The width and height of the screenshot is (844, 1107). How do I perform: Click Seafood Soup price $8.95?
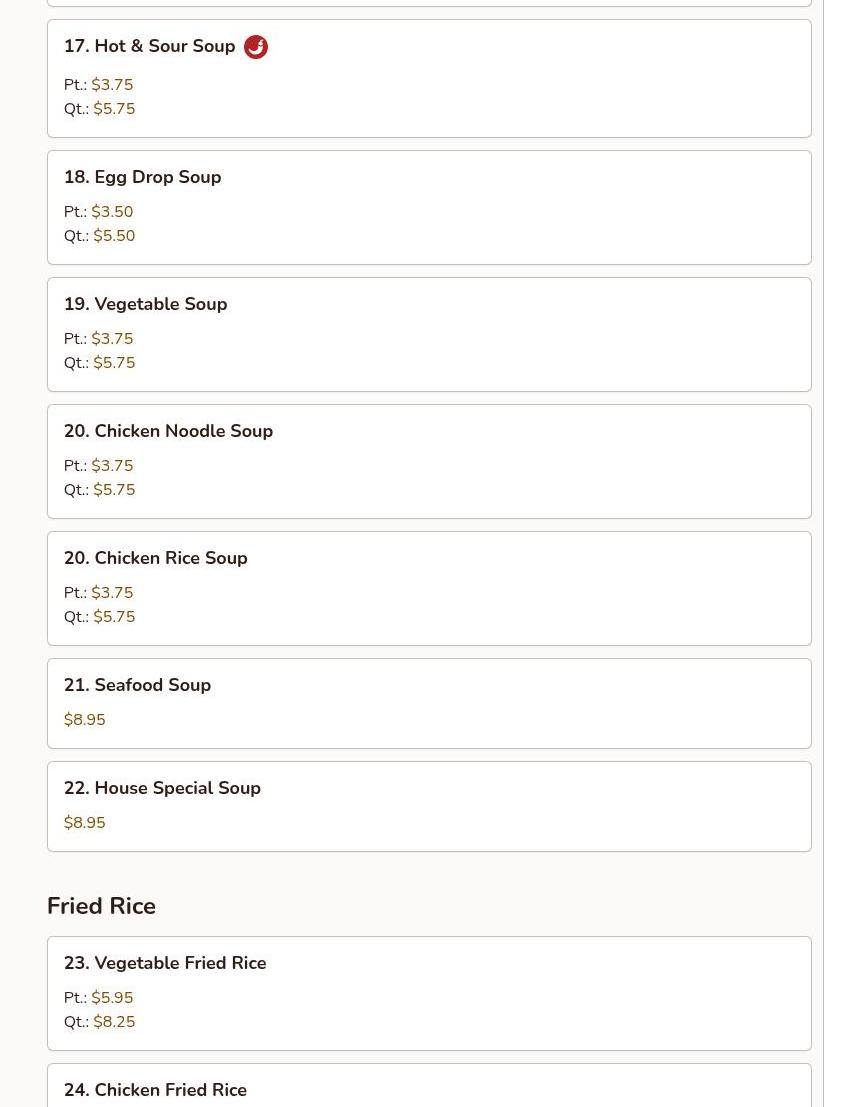click(85, 719)
